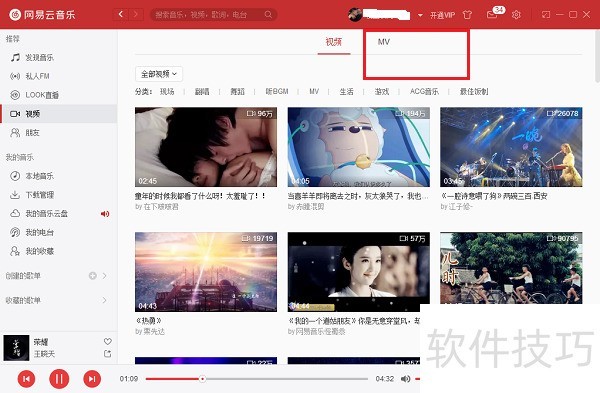Select 视频 in sidebar

pyautogui.click(x=58, y=114)
